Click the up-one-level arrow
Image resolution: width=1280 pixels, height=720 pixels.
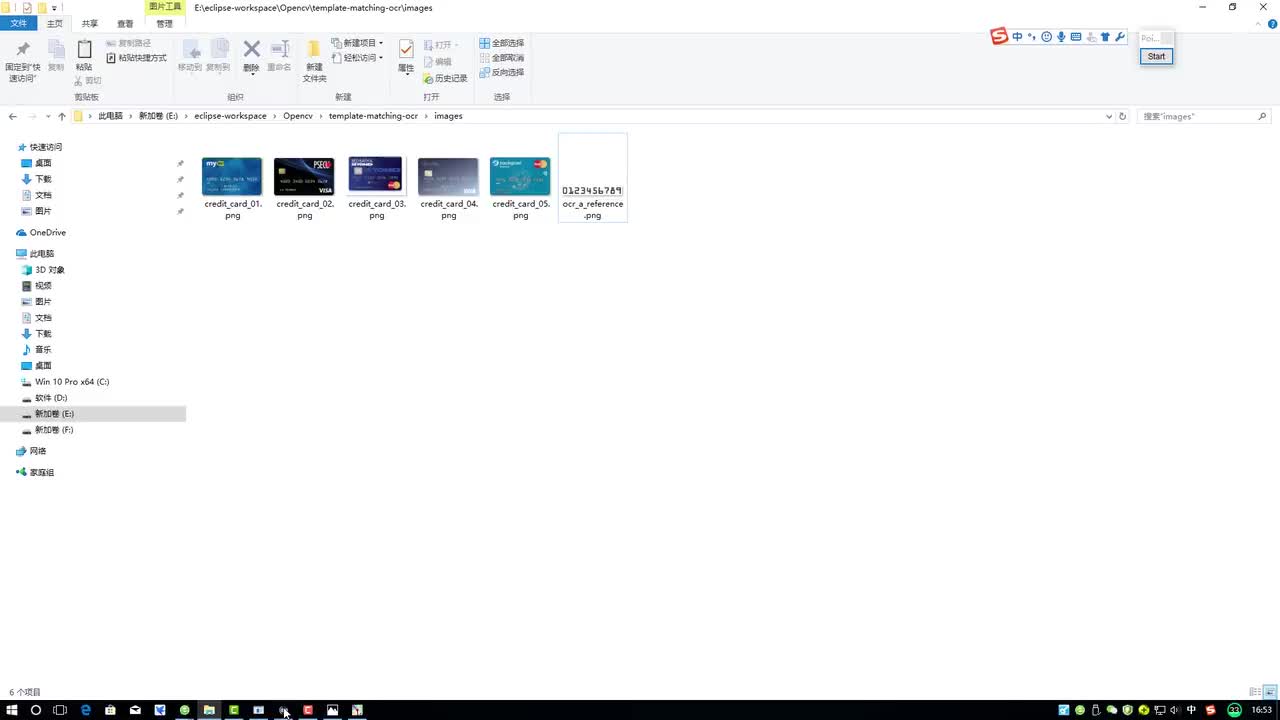click(x=62, y=116)
